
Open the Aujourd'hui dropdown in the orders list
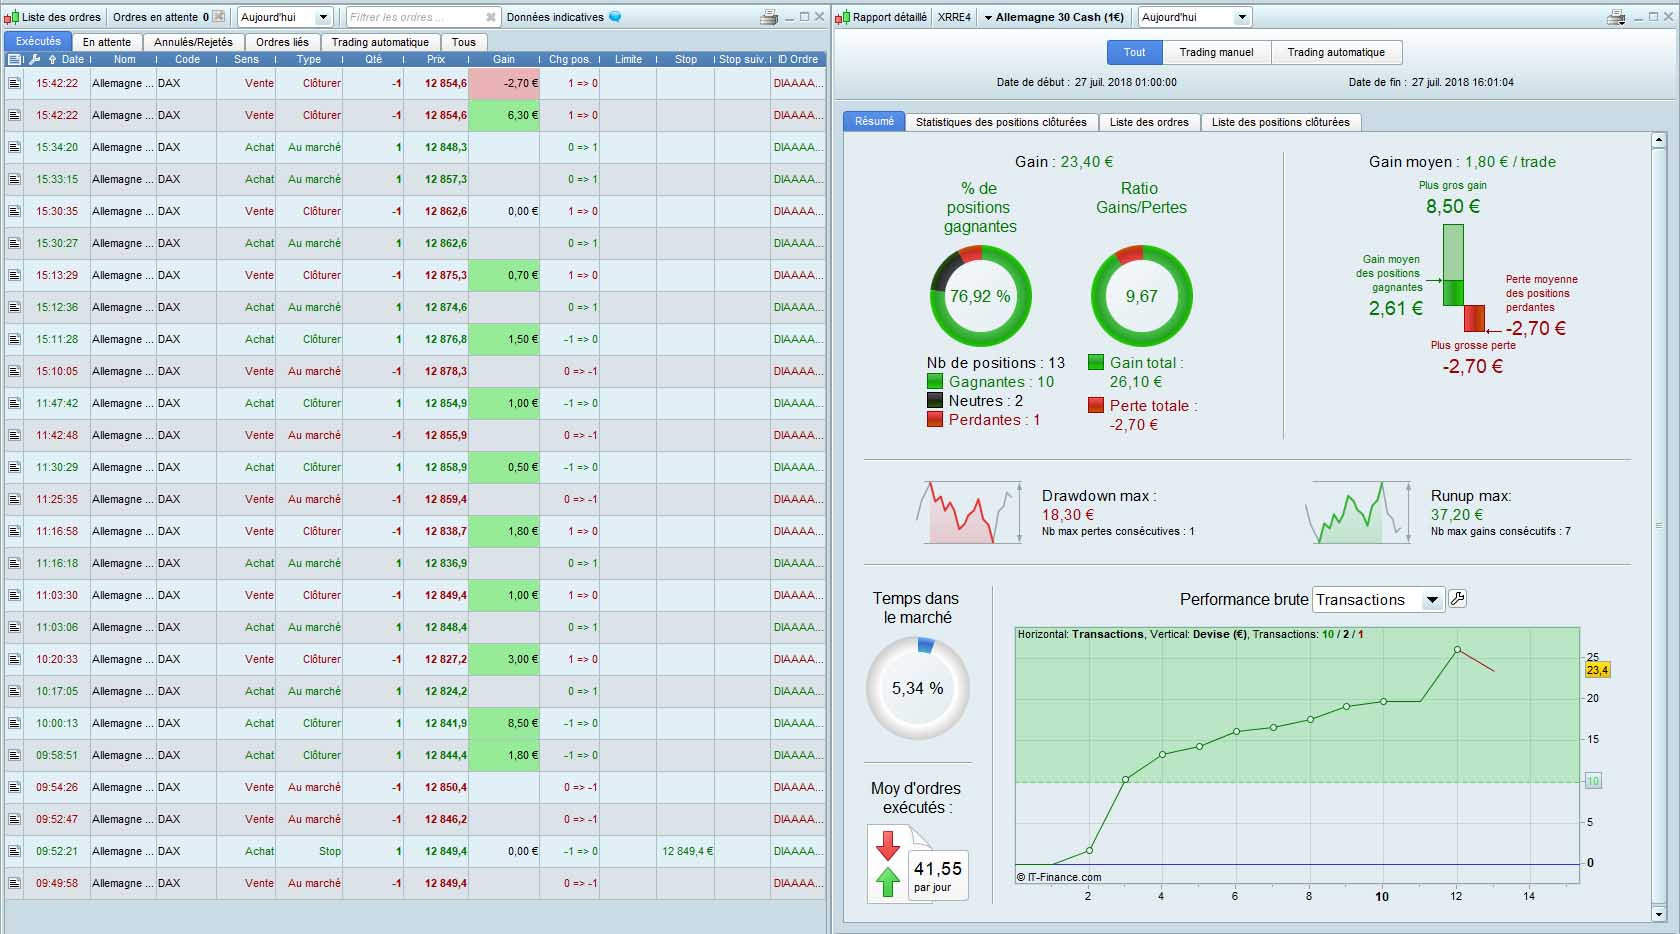point(285,17)
